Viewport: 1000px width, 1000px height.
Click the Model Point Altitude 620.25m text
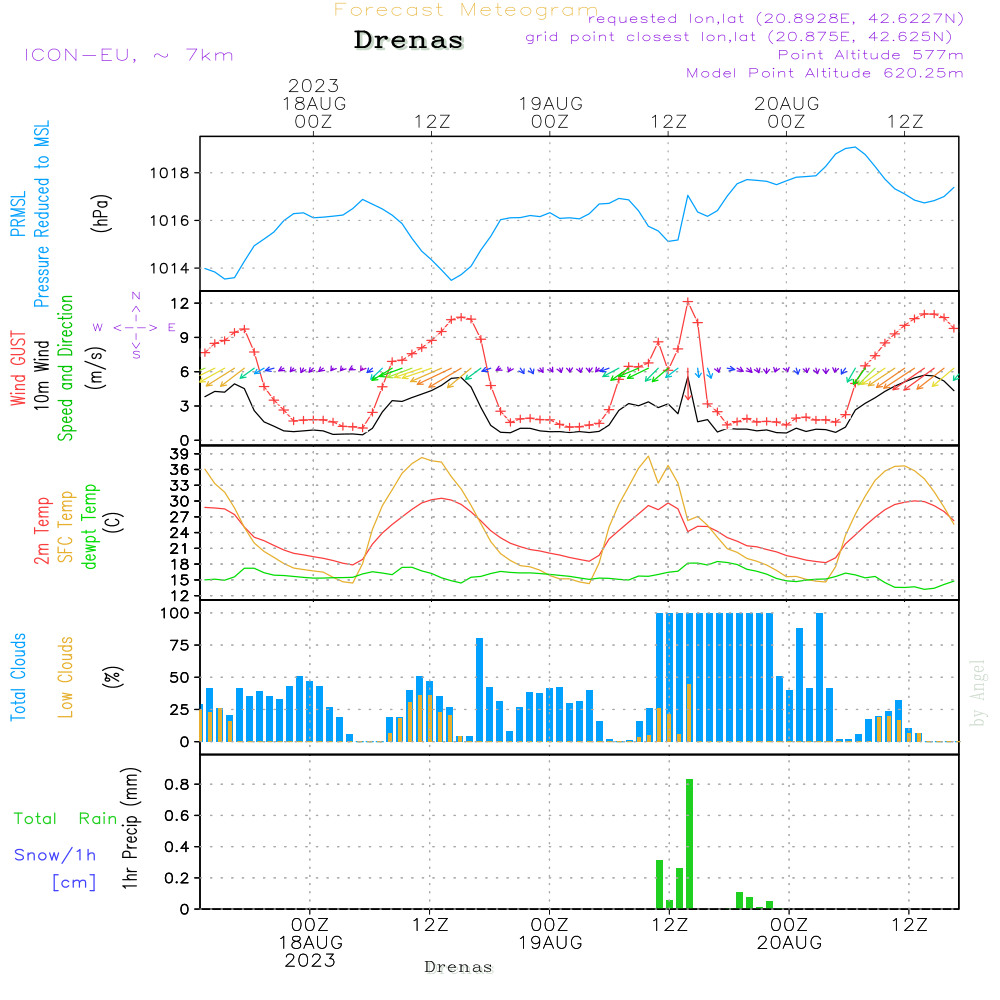[825, 73]
